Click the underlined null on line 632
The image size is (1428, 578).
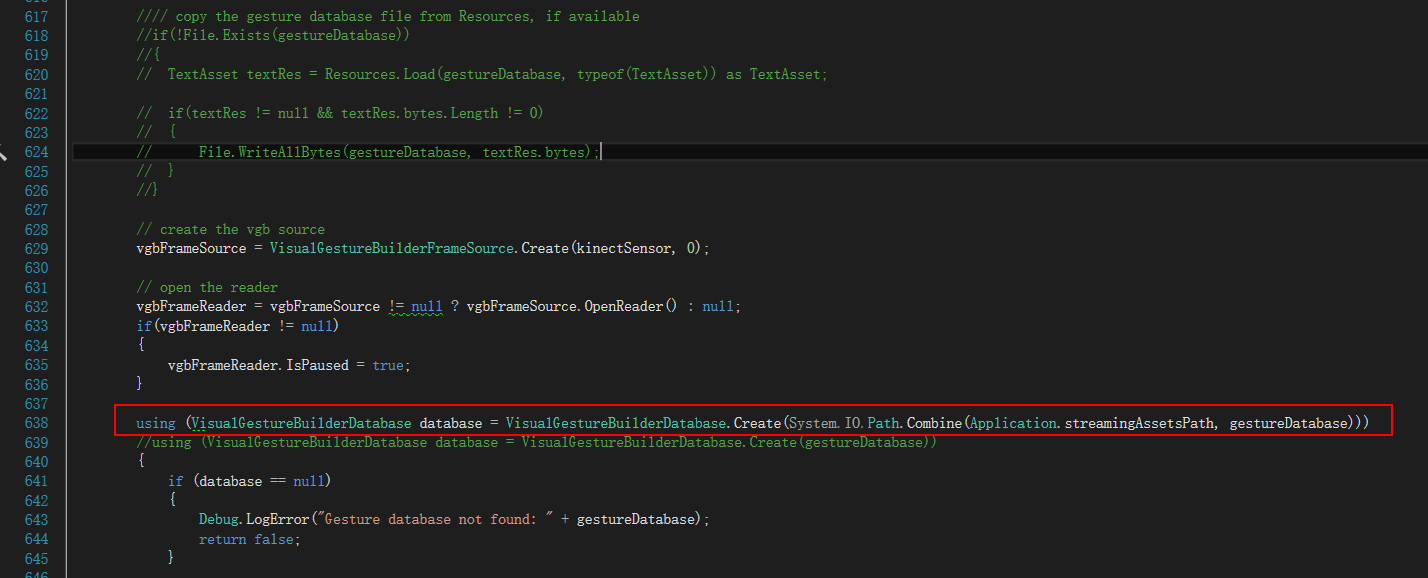[x=428, y=305]
